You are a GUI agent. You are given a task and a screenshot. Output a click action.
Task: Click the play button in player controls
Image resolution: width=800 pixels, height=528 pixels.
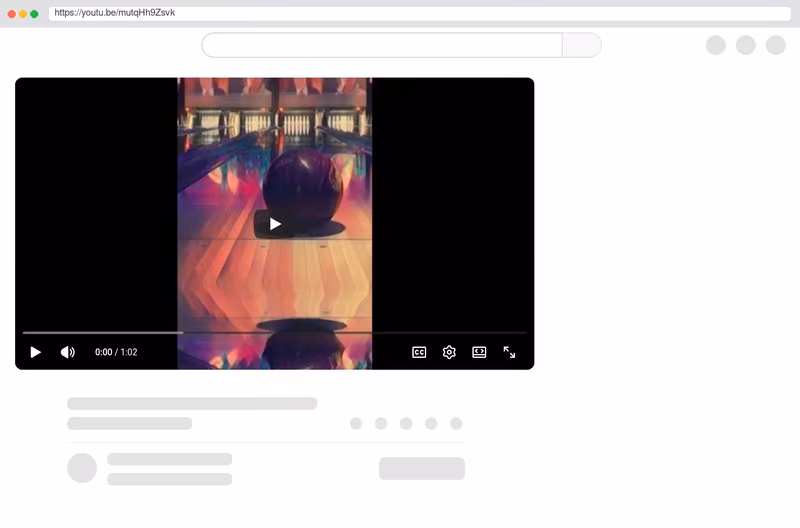click(35, 352)
